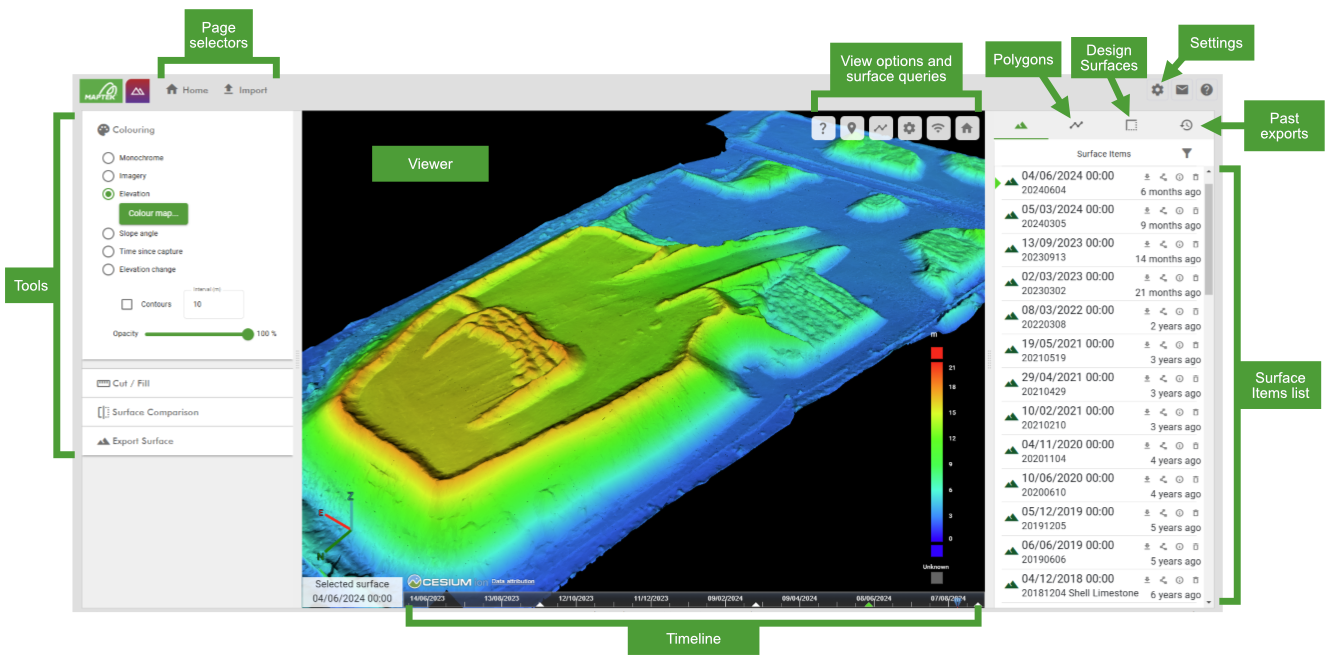Reset the viewer with the home icon

click(966, 128)
